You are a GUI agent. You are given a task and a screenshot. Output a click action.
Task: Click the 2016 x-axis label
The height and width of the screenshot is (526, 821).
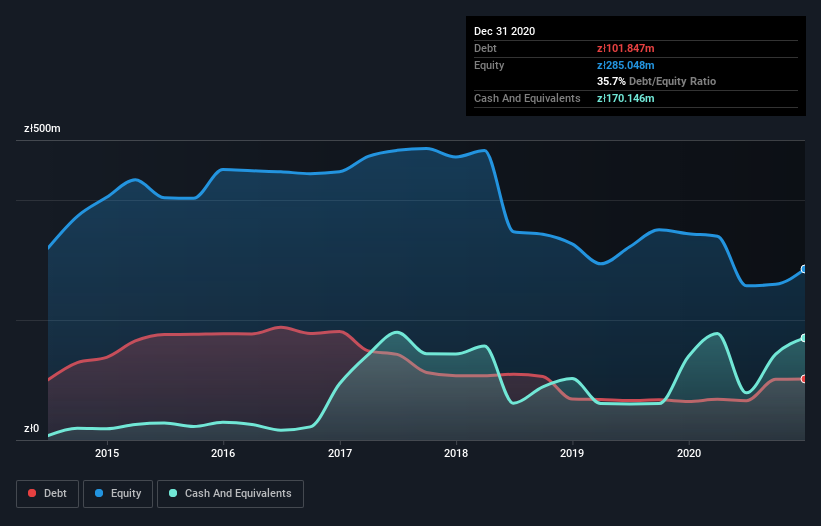pyautogui.click(x=223, y=453)
